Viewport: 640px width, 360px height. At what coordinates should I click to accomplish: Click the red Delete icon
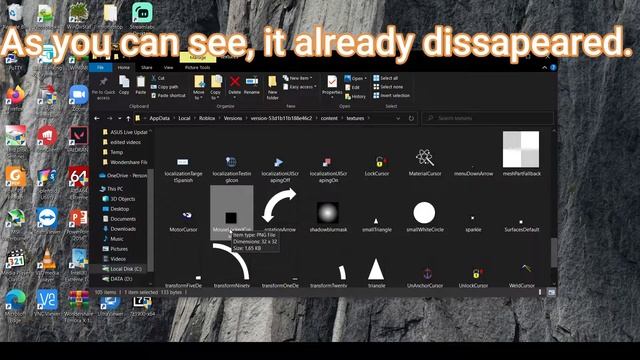[235, 82]
